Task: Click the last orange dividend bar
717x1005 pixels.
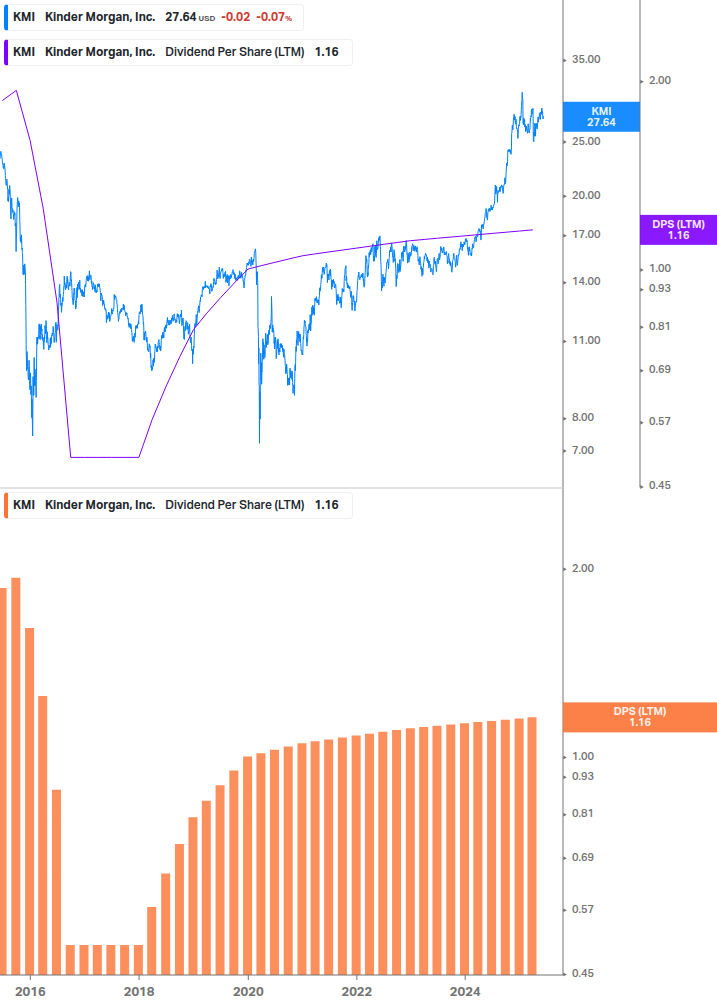Action: pyautogui.click(x=532, y=846)
